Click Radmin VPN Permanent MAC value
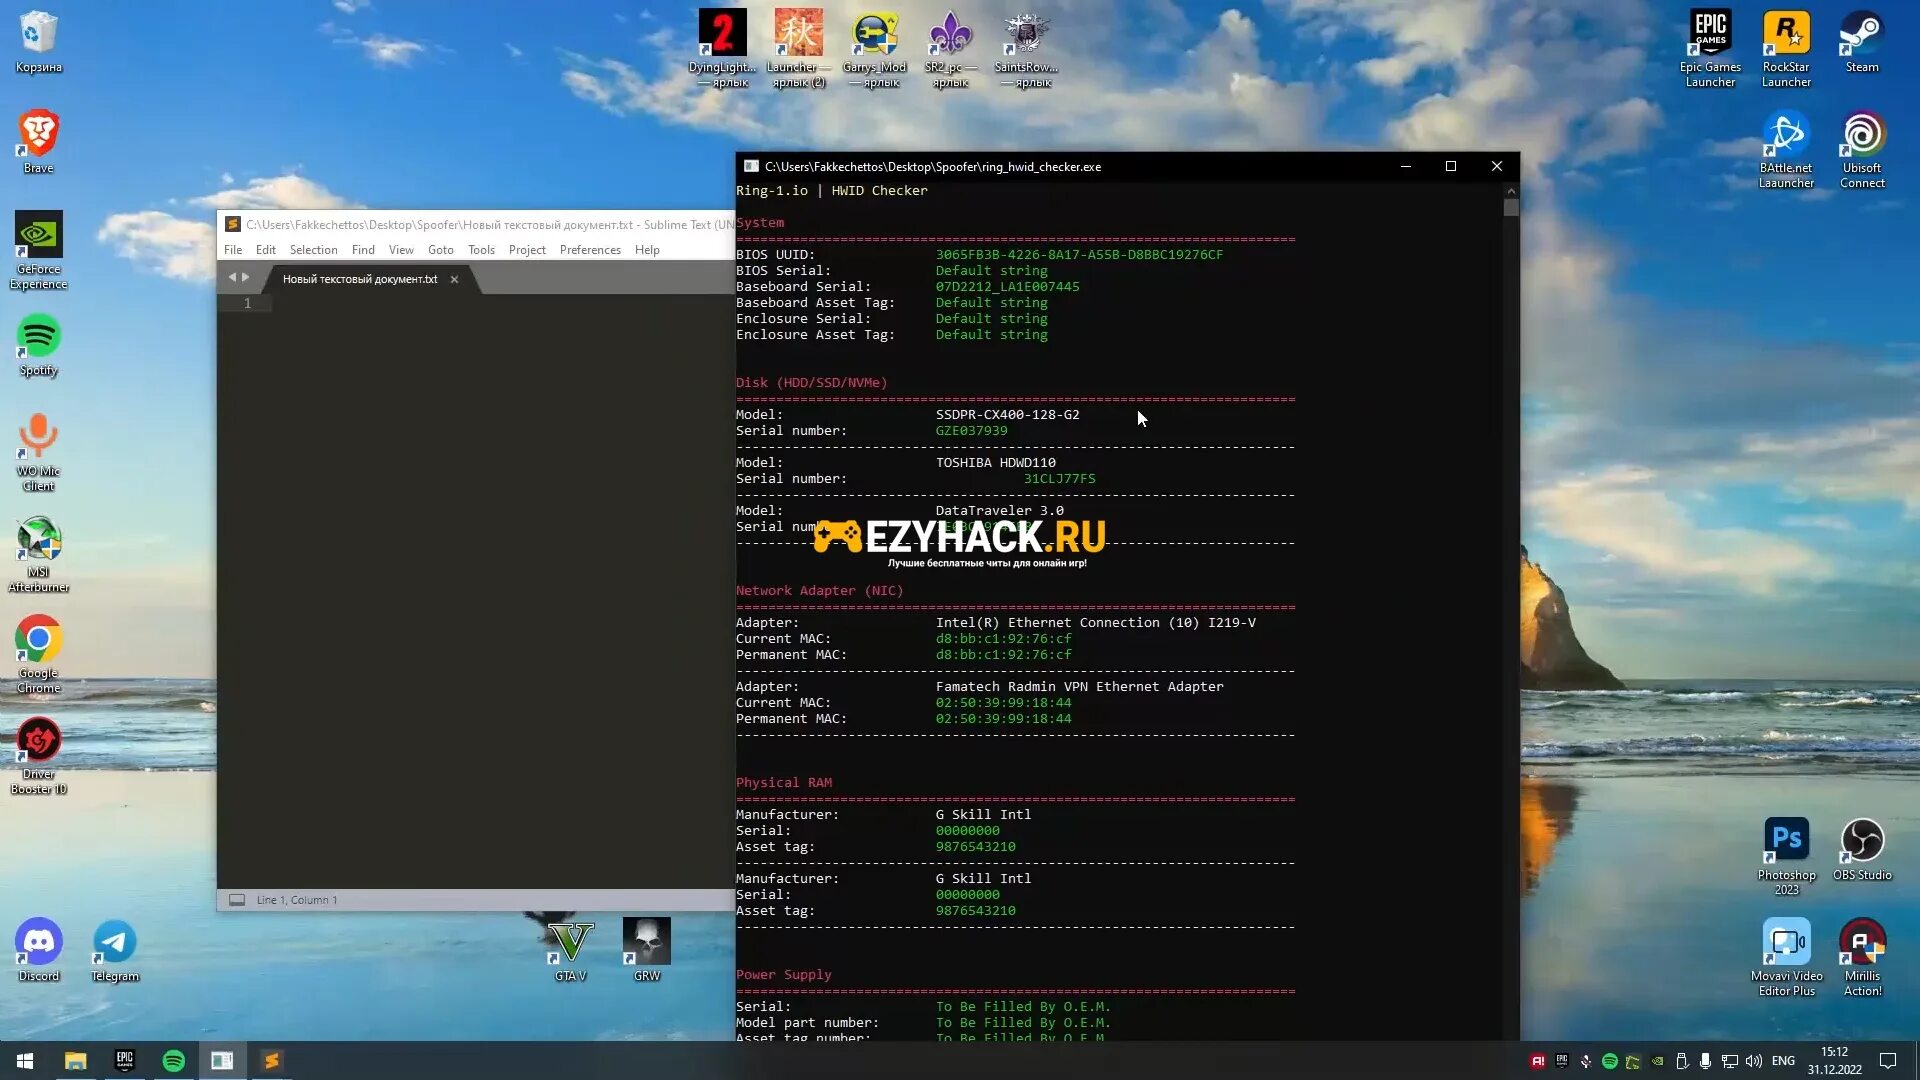The image size is (1920, 1080). tap(1003, 719)
